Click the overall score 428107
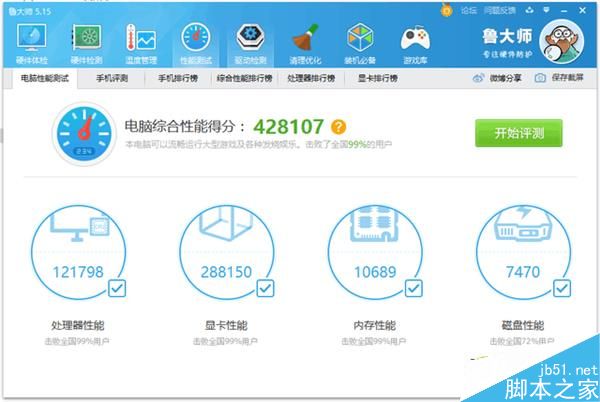Viewport: 600px width, 402px height. pos(289,127)
